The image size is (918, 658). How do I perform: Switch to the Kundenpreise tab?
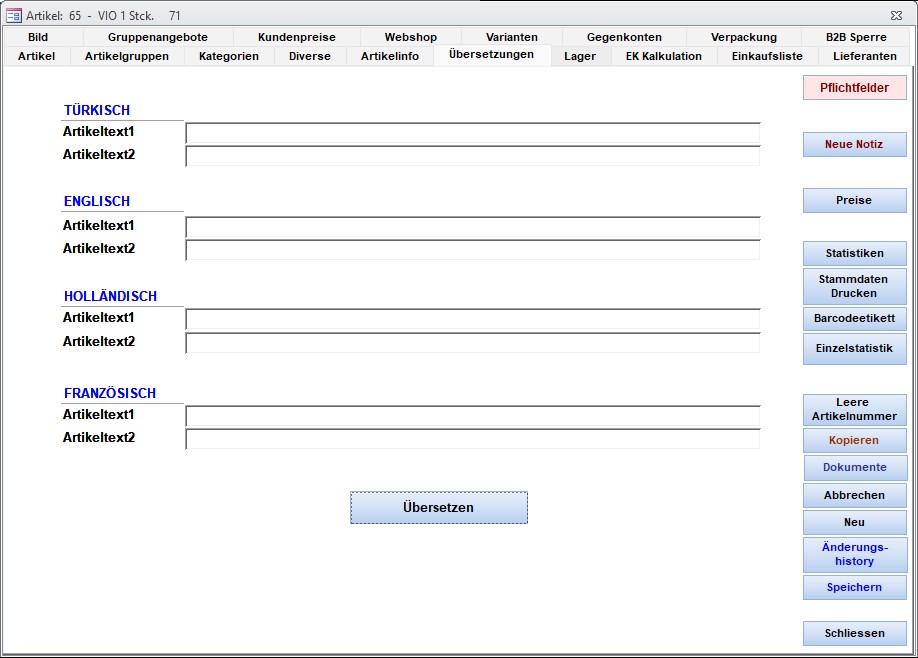click(296, 37)
